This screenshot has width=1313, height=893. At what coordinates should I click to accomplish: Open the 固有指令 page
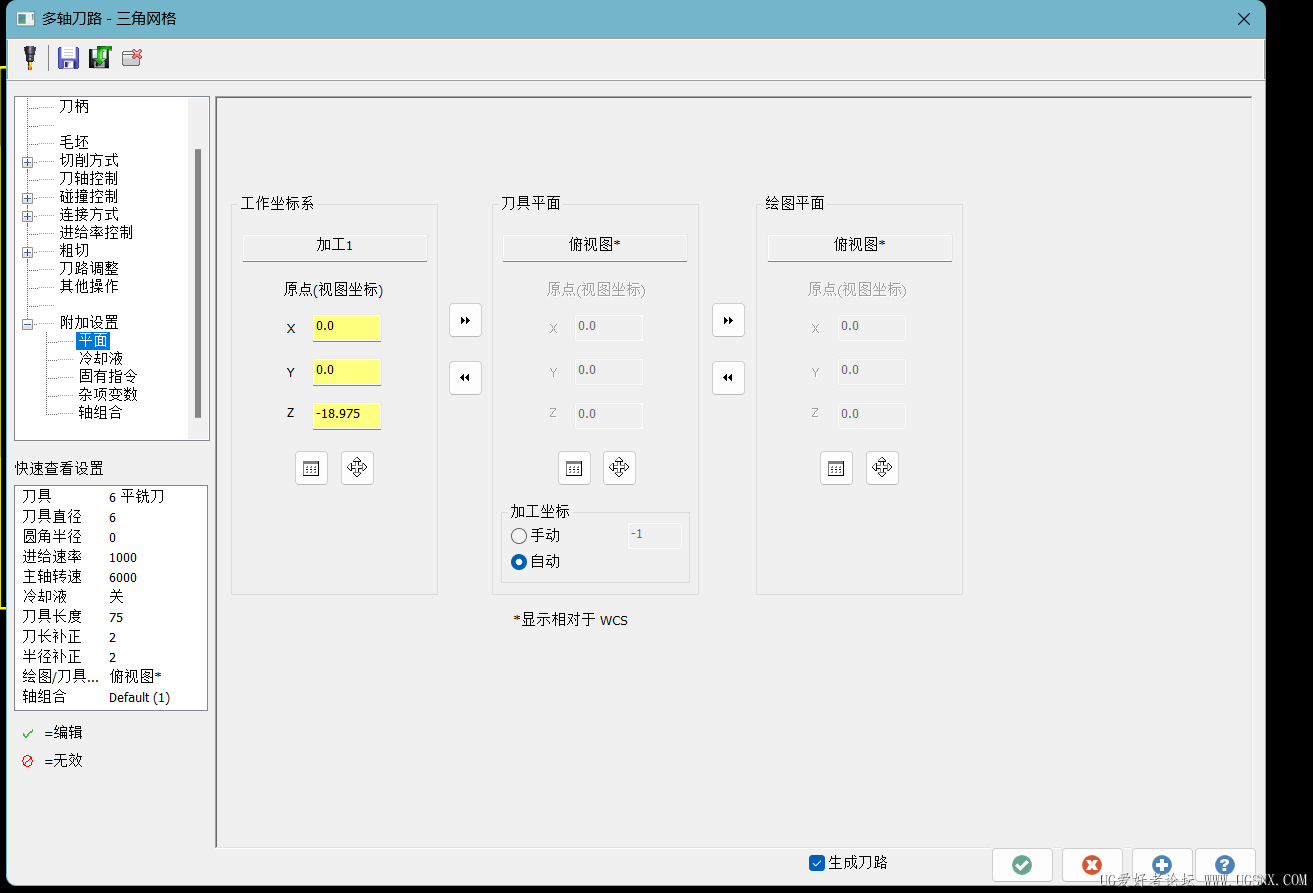(108, 376)
